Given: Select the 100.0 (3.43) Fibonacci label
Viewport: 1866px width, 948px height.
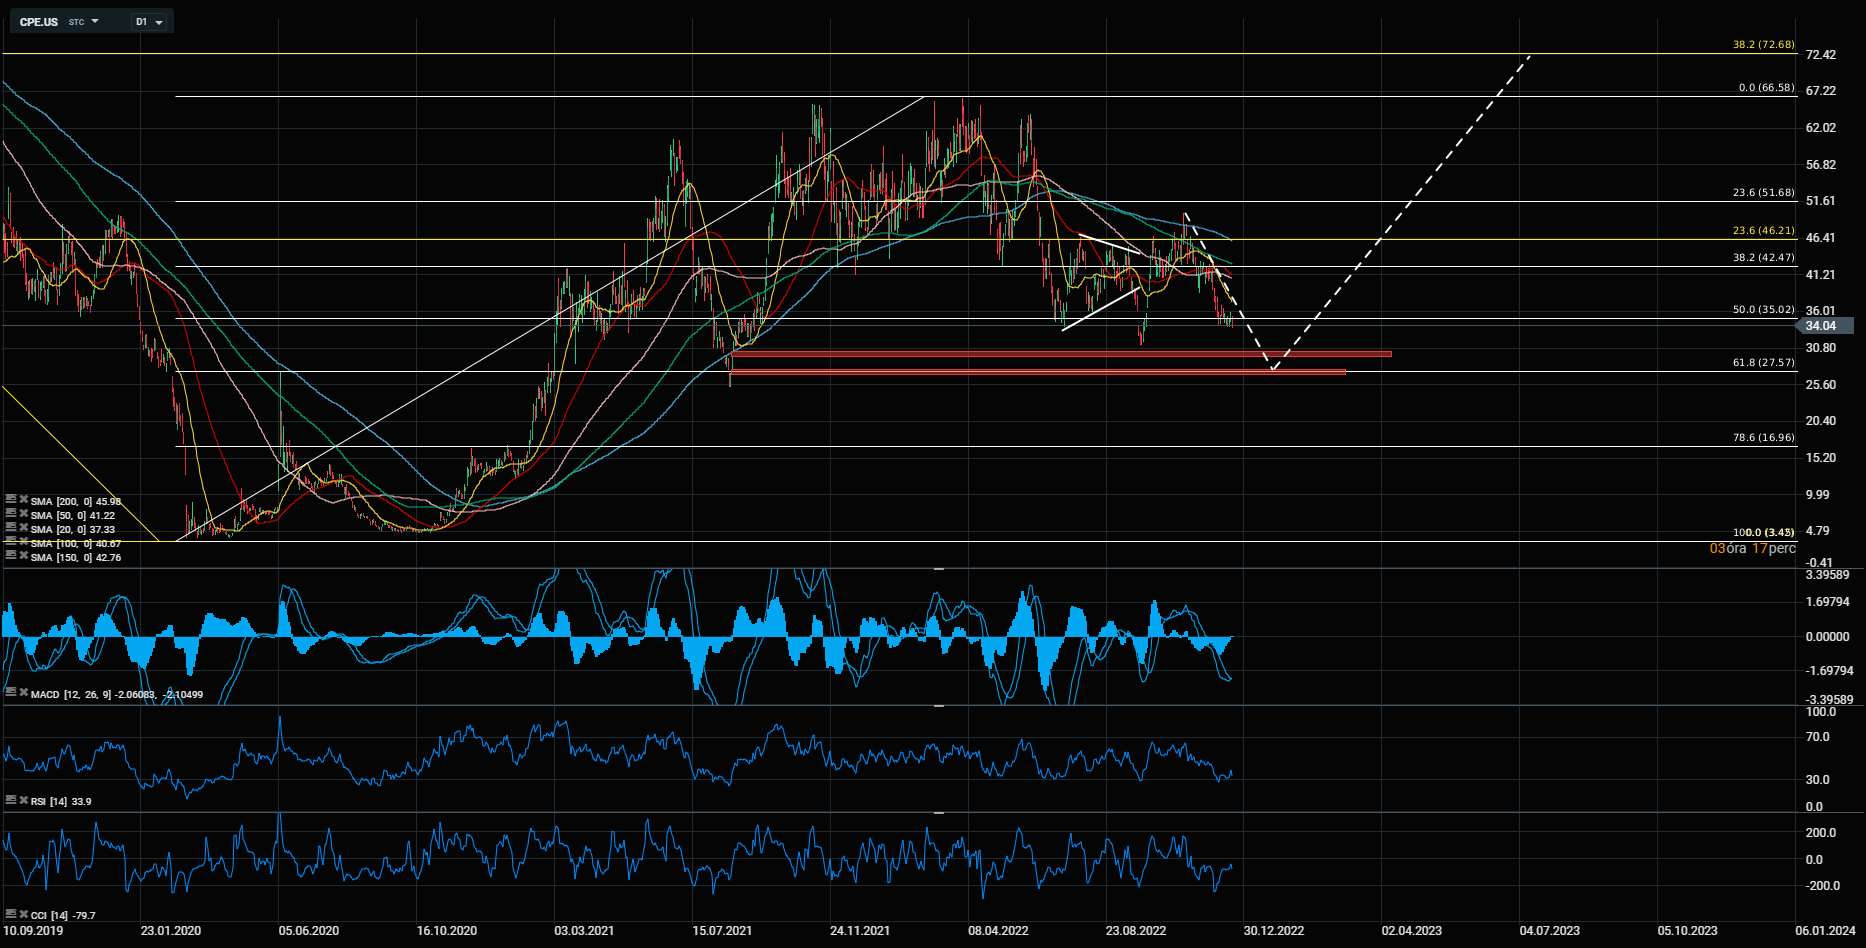Looking at the screenshot, I should click(x=1764, y=532).
